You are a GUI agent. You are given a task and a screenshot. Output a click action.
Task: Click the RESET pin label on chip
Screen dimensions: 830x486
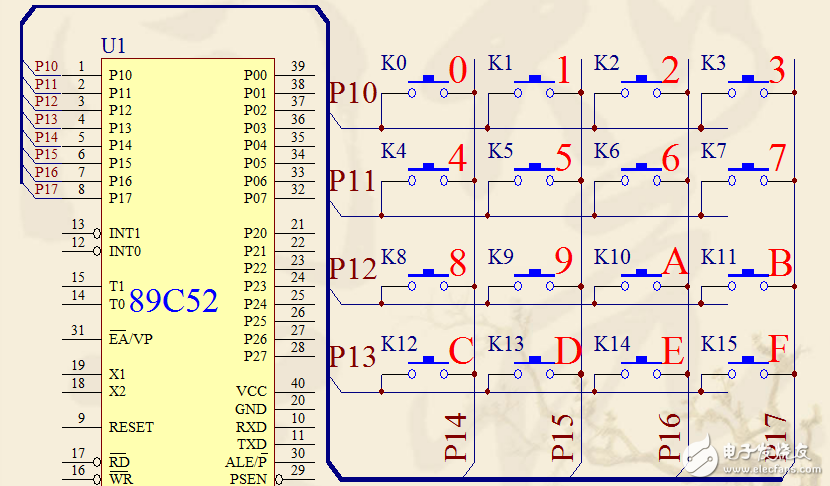tap(131, 427)
